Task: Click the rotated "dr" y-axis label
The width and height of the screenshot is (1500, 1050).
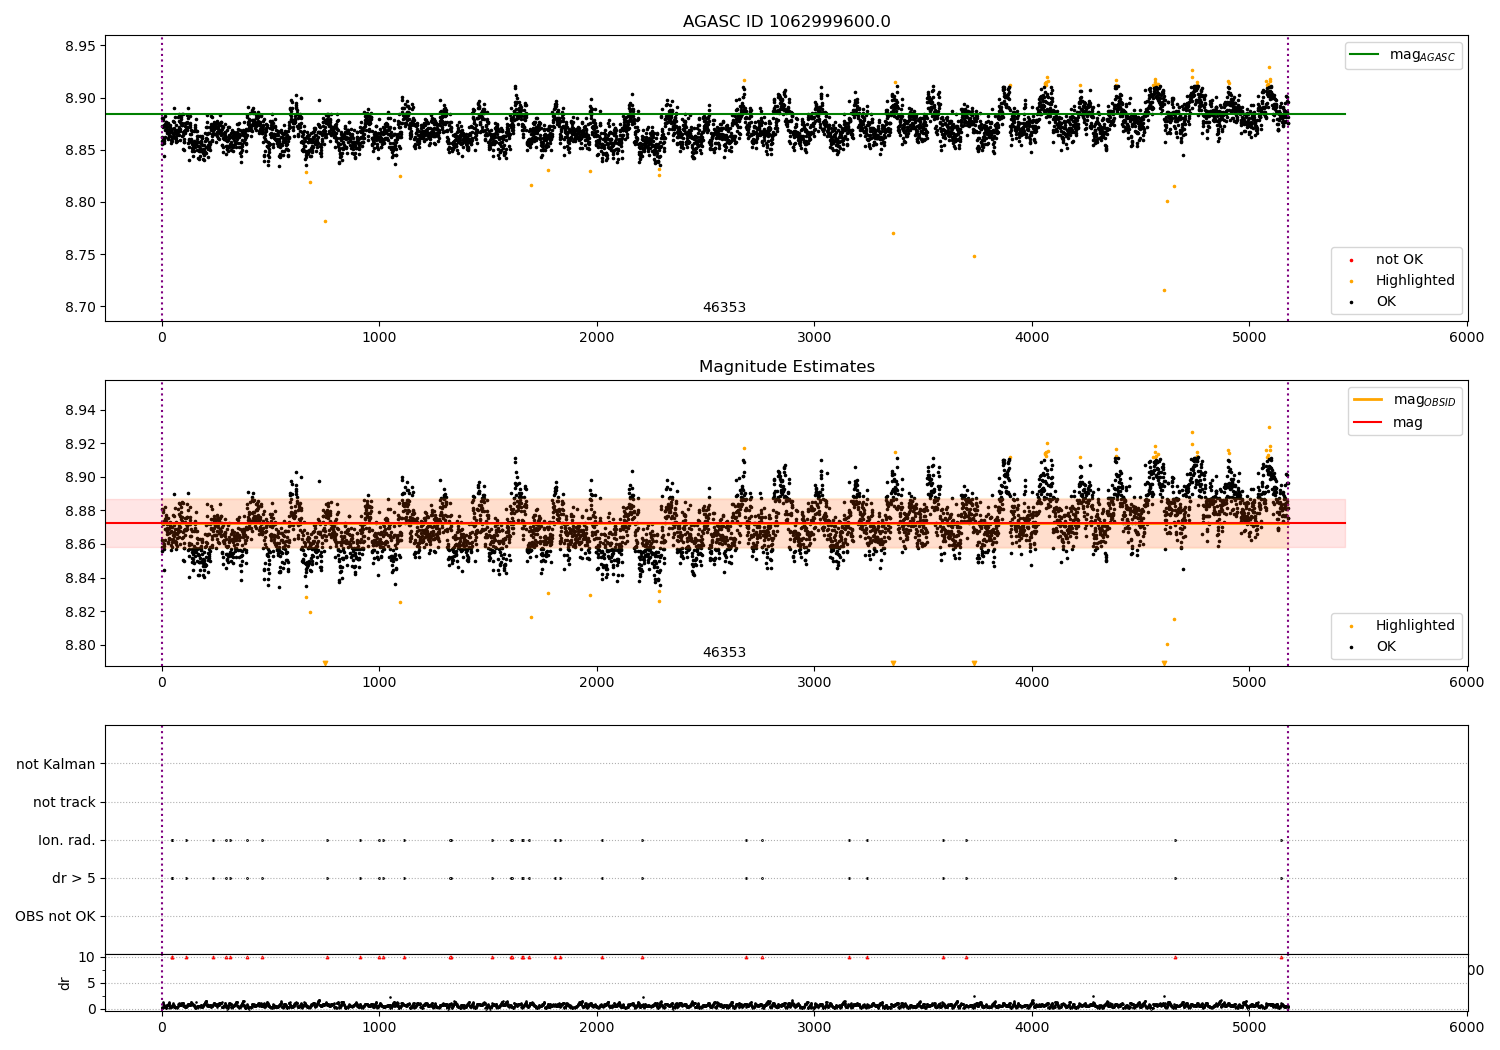Action: (65, 983)
